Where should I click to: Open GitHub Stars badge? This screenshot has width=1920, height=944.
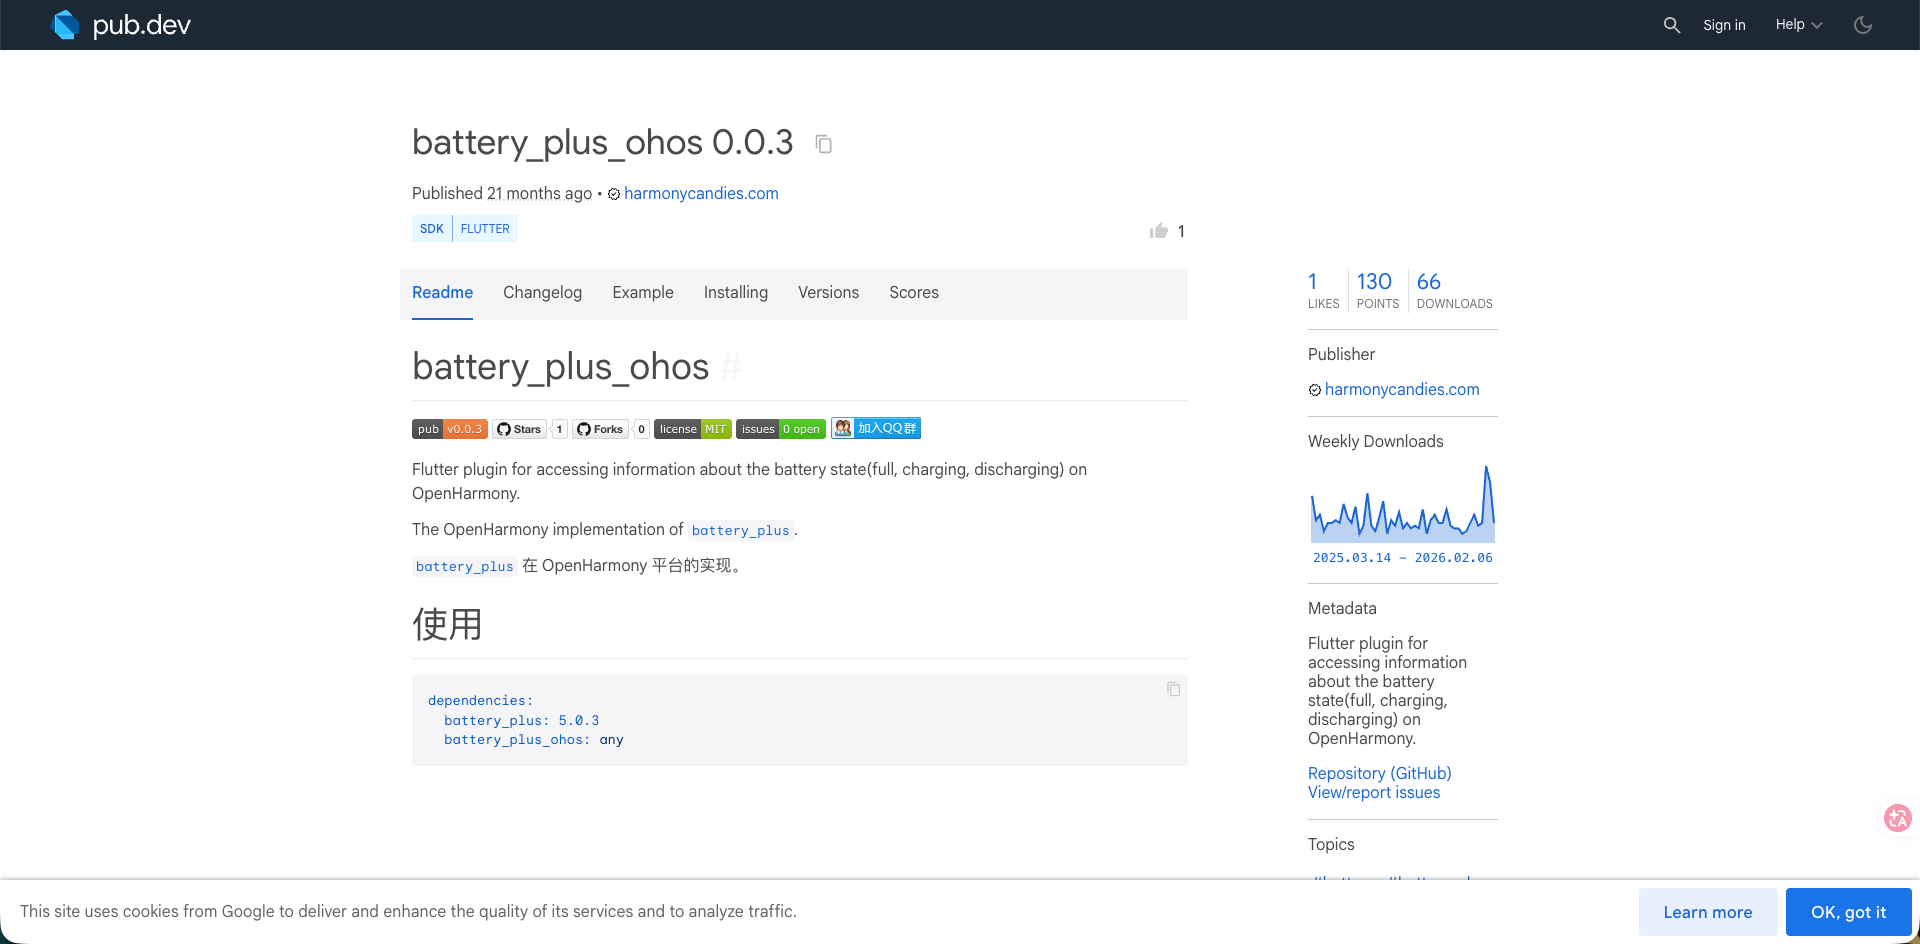point(530,429)
